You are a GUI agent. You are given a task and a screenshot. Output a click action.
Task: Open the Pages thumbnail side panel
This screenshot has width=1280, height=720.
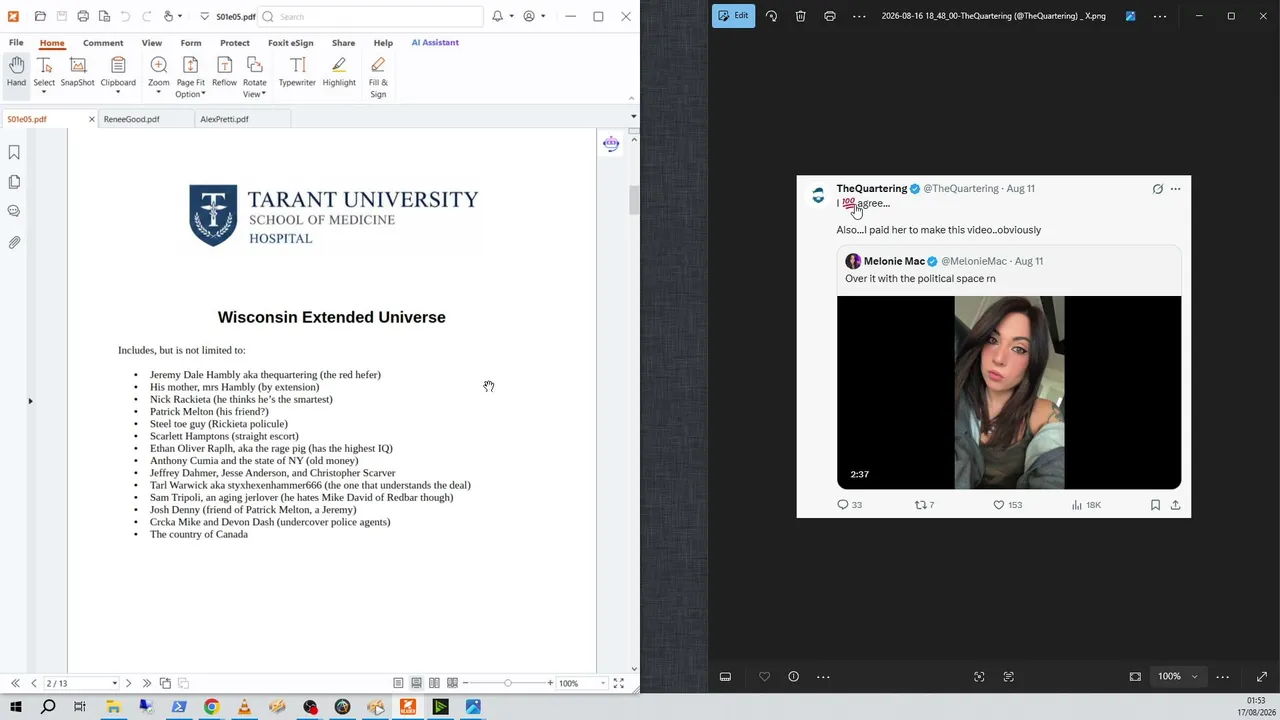click(14, 182)
